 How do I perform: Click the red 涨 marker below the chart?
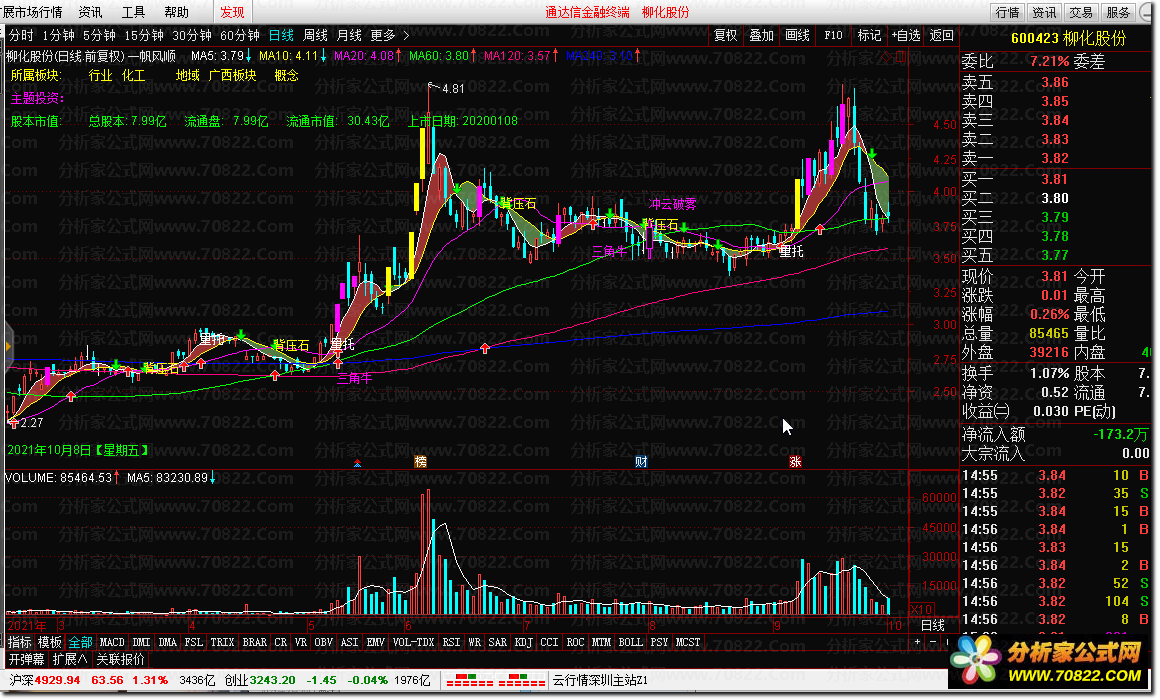(795, 462)
